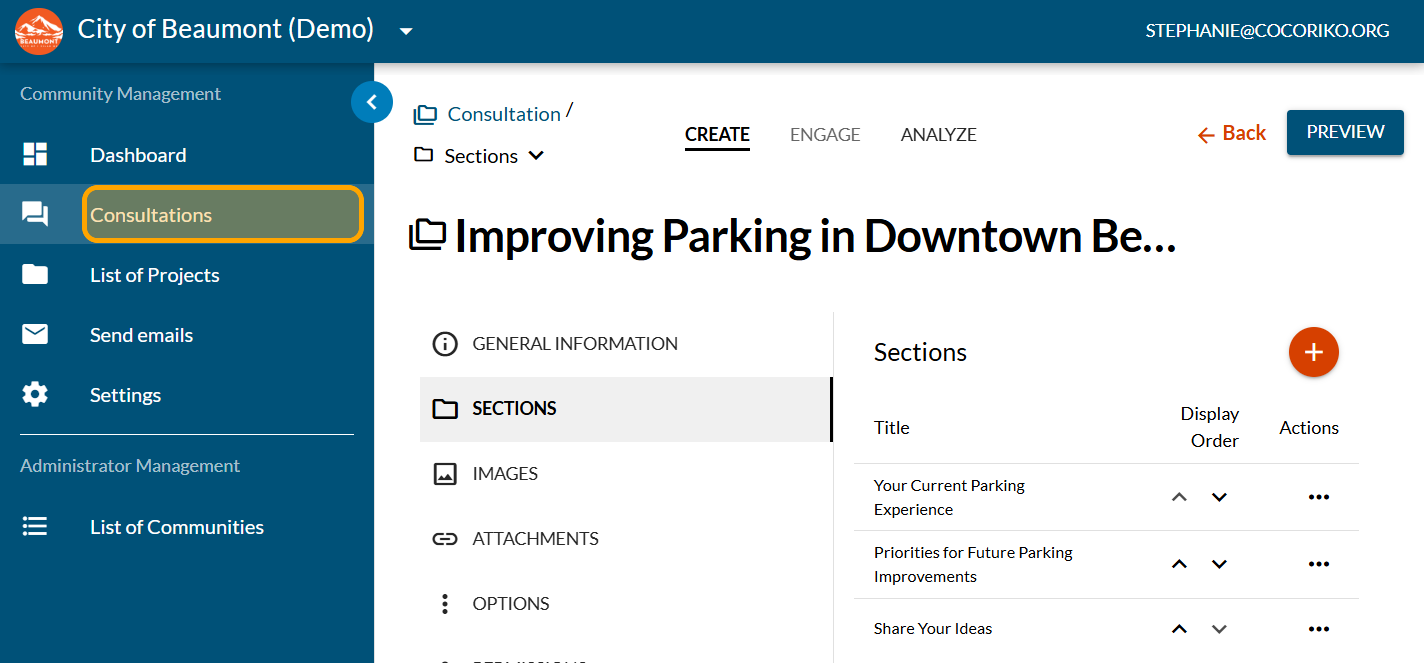Open the Consultation breadcrumb link

(503, 114)
